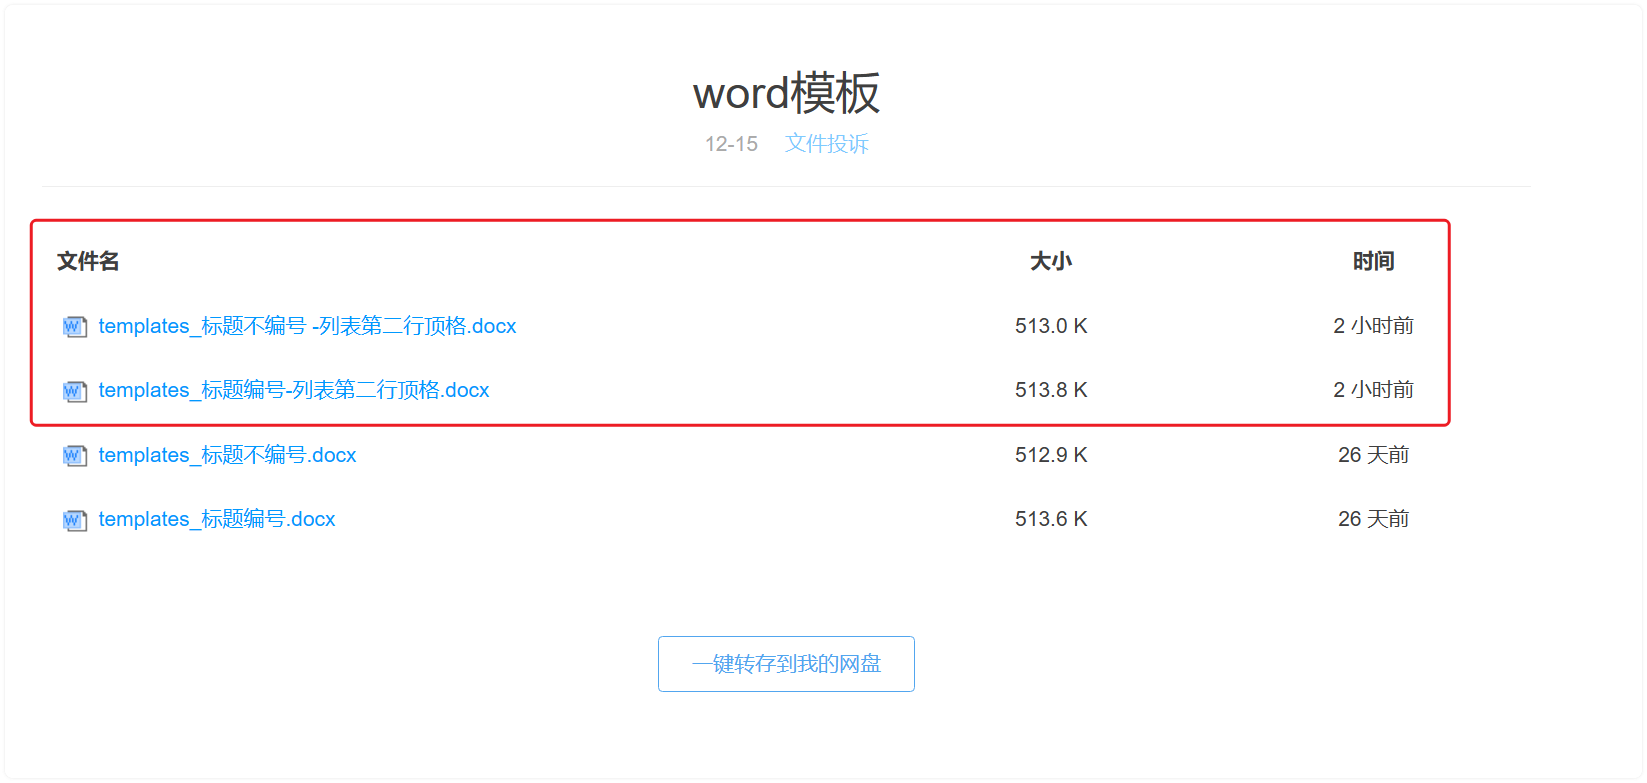This screenshot has height=783, width=1647.
Task: Click the 513.6 K size value
Action: coord(1051,519)
